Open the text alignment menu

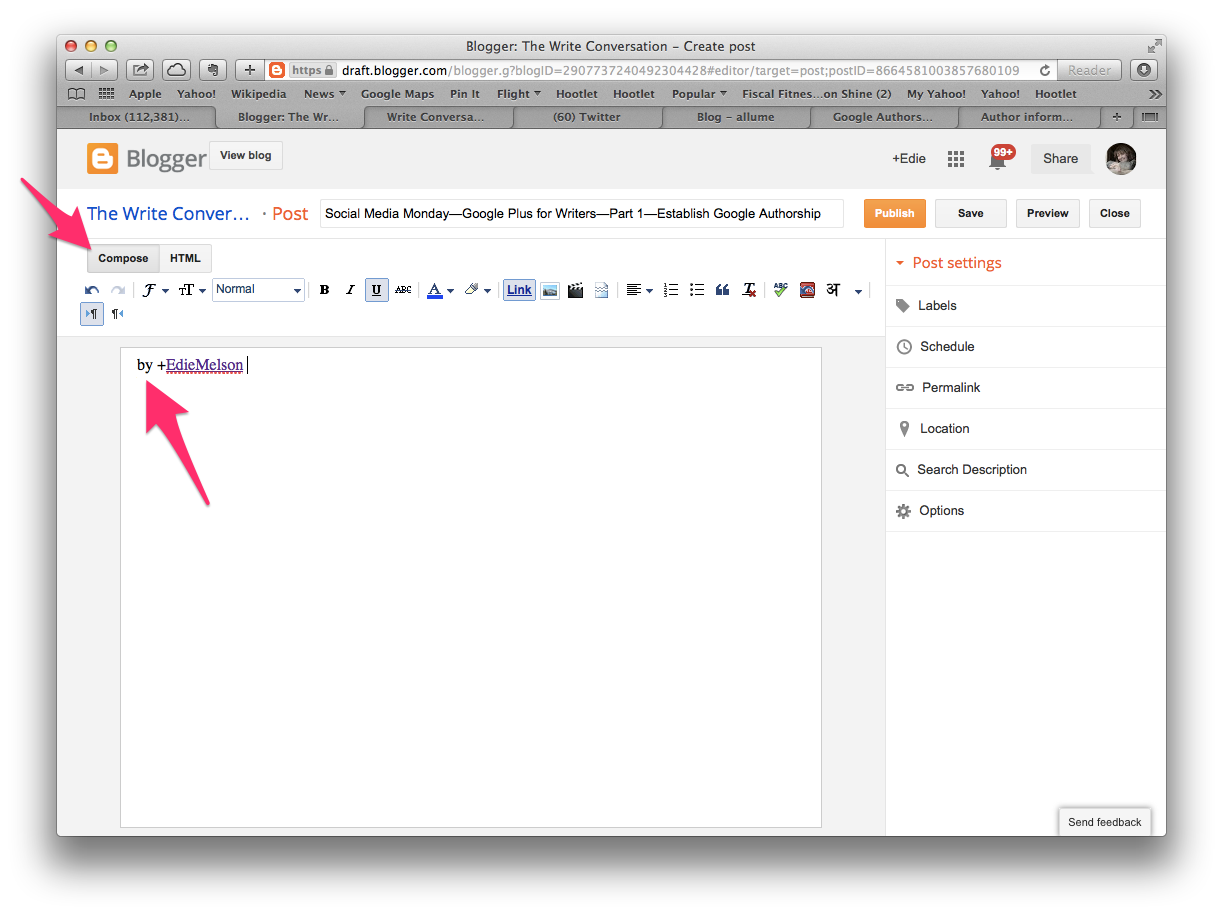639,290
